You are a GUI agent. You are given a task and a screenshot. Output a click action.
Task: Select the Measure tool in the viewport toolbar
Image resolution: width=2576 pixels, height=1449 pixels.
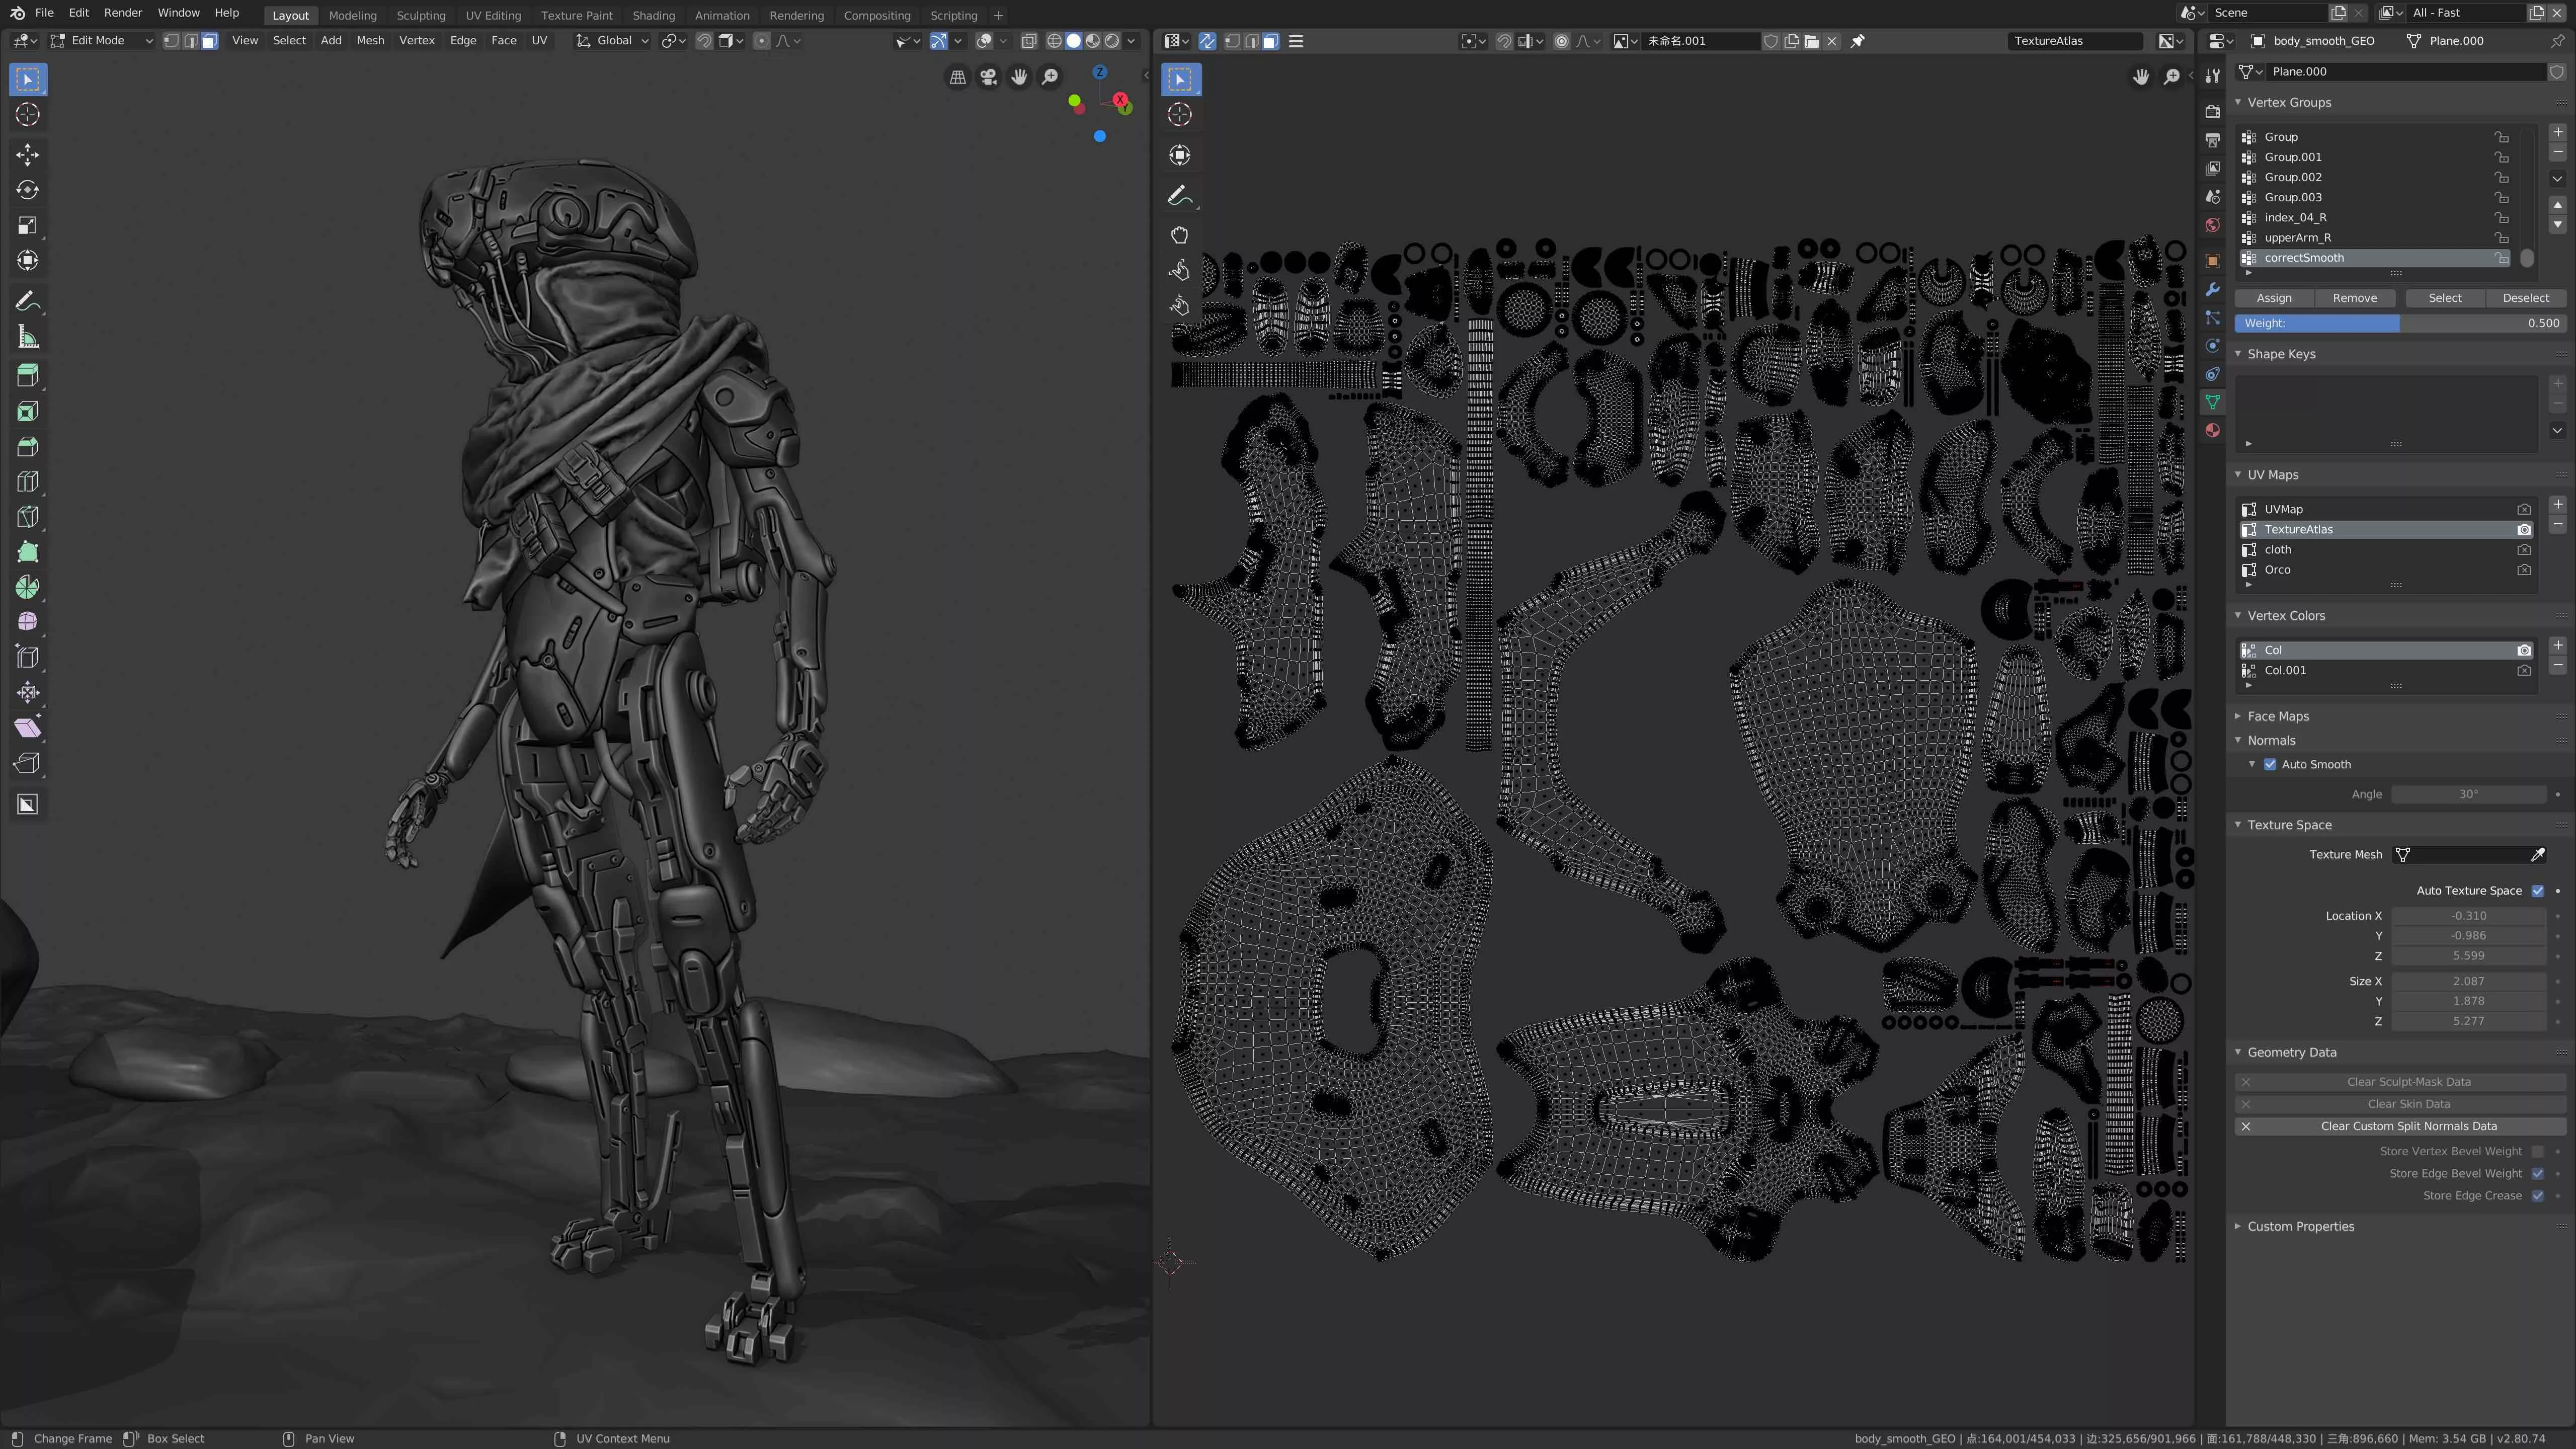(x=27, y=337)
